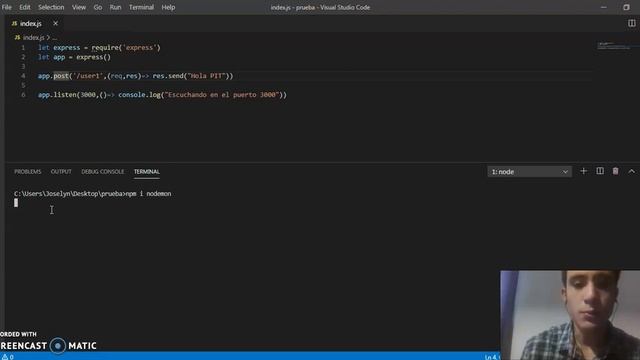Click '/user1' route string on line 4
This screenshot has width=640, height=360.
88,76
